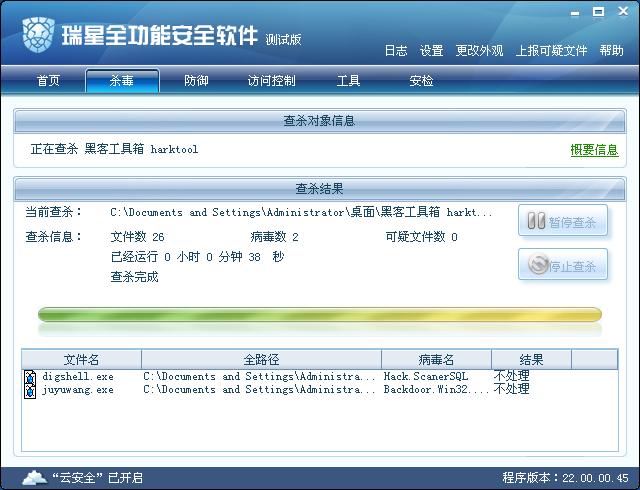This screenshot has height=490, width=640.
Task: Click the Hack.ScanerSQL virus name
Action: tap(426, 376)
